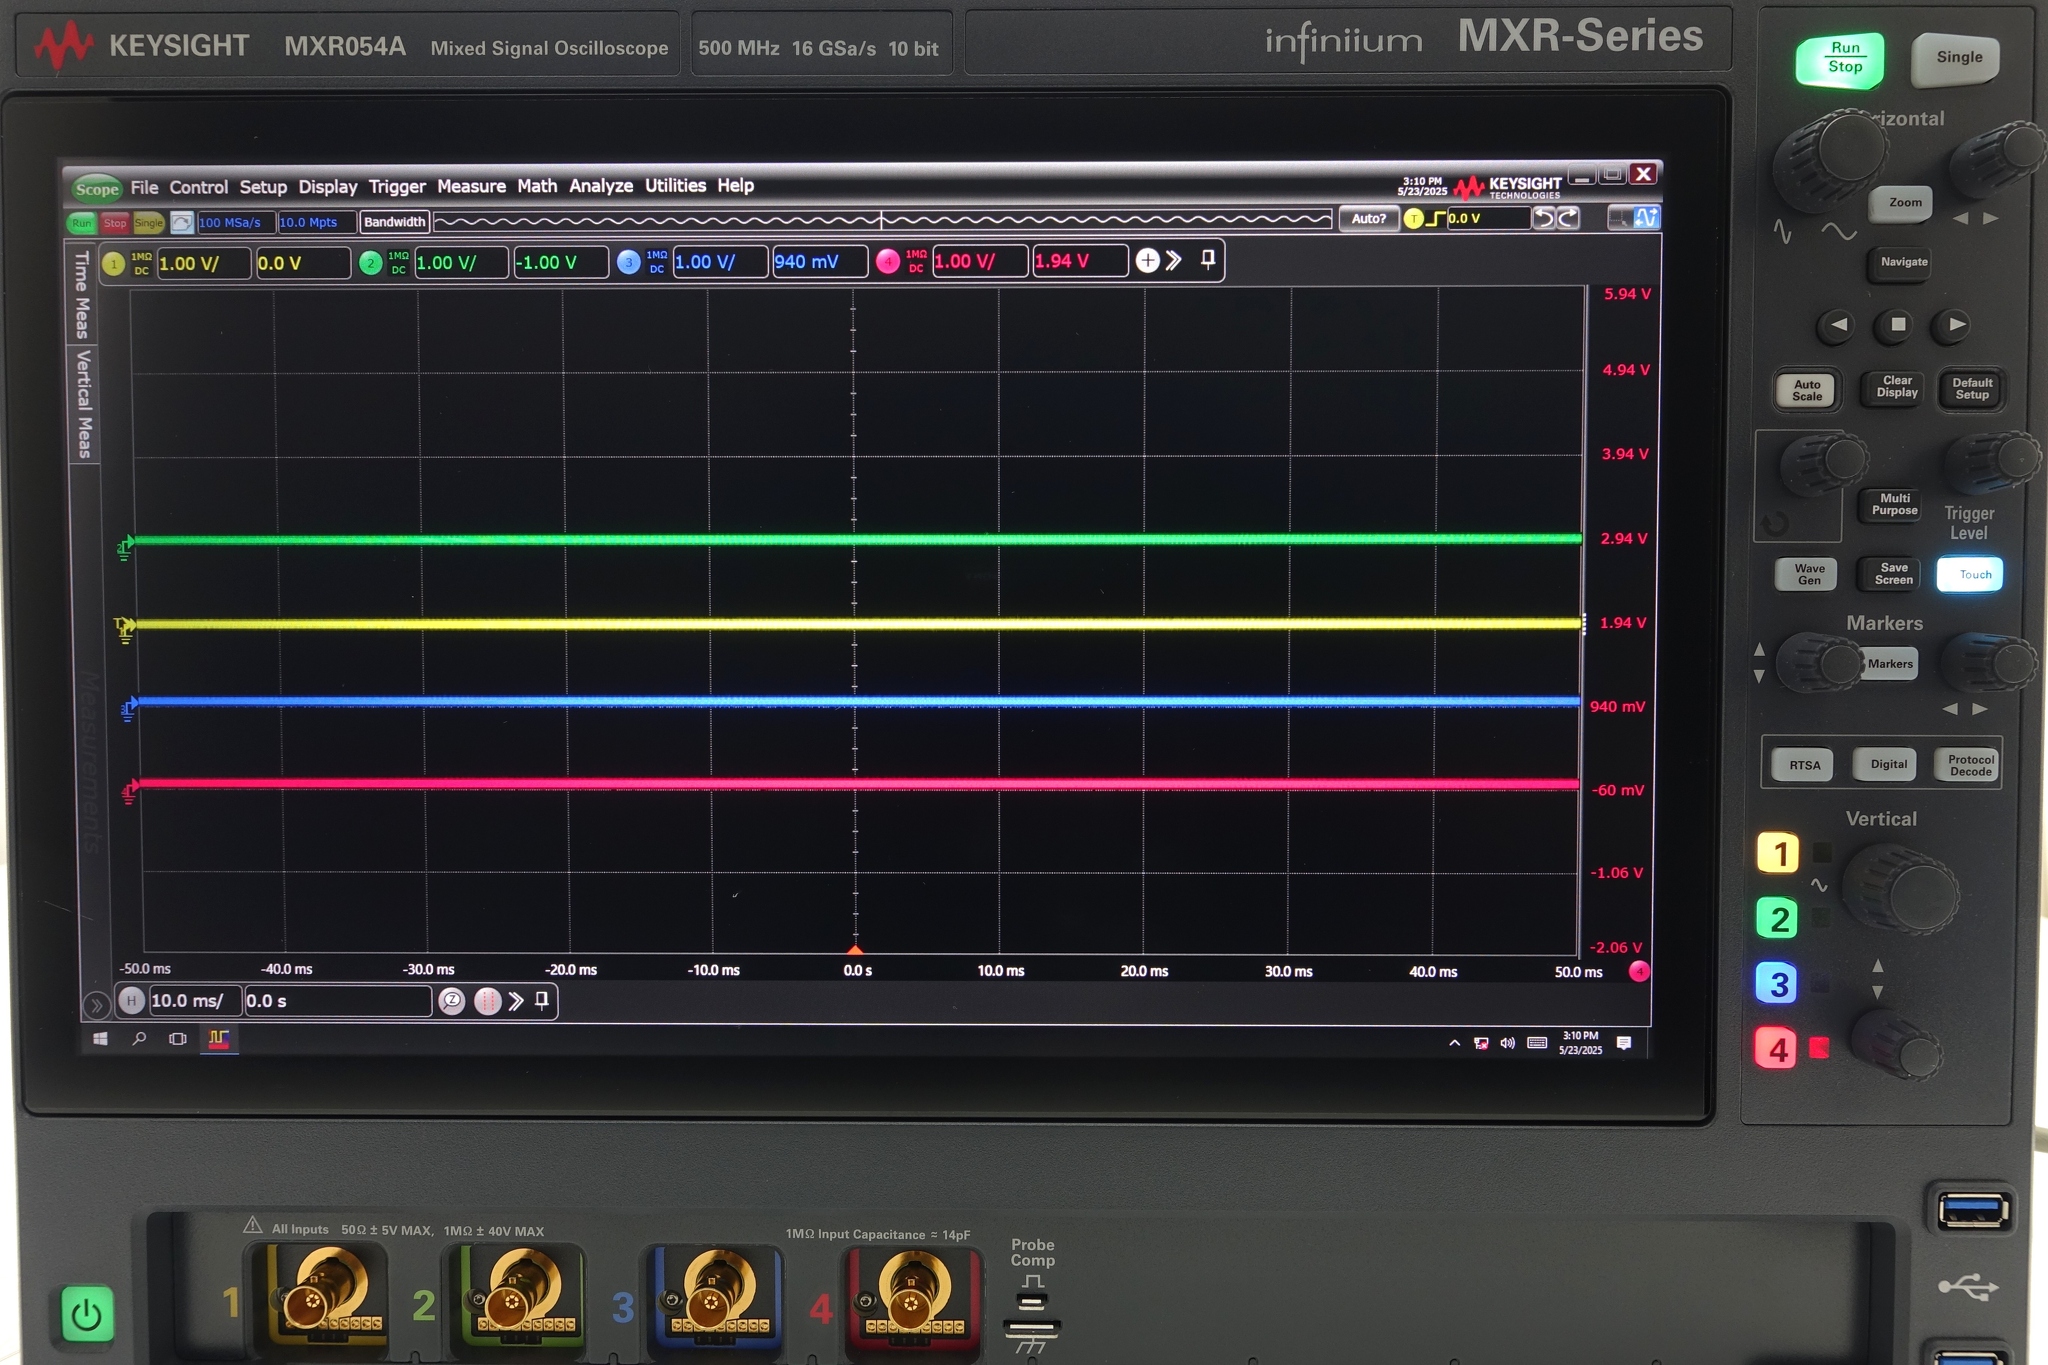Toggle channel 1 yellow circle on/off

pyautogui.click(x=113, y=264)
